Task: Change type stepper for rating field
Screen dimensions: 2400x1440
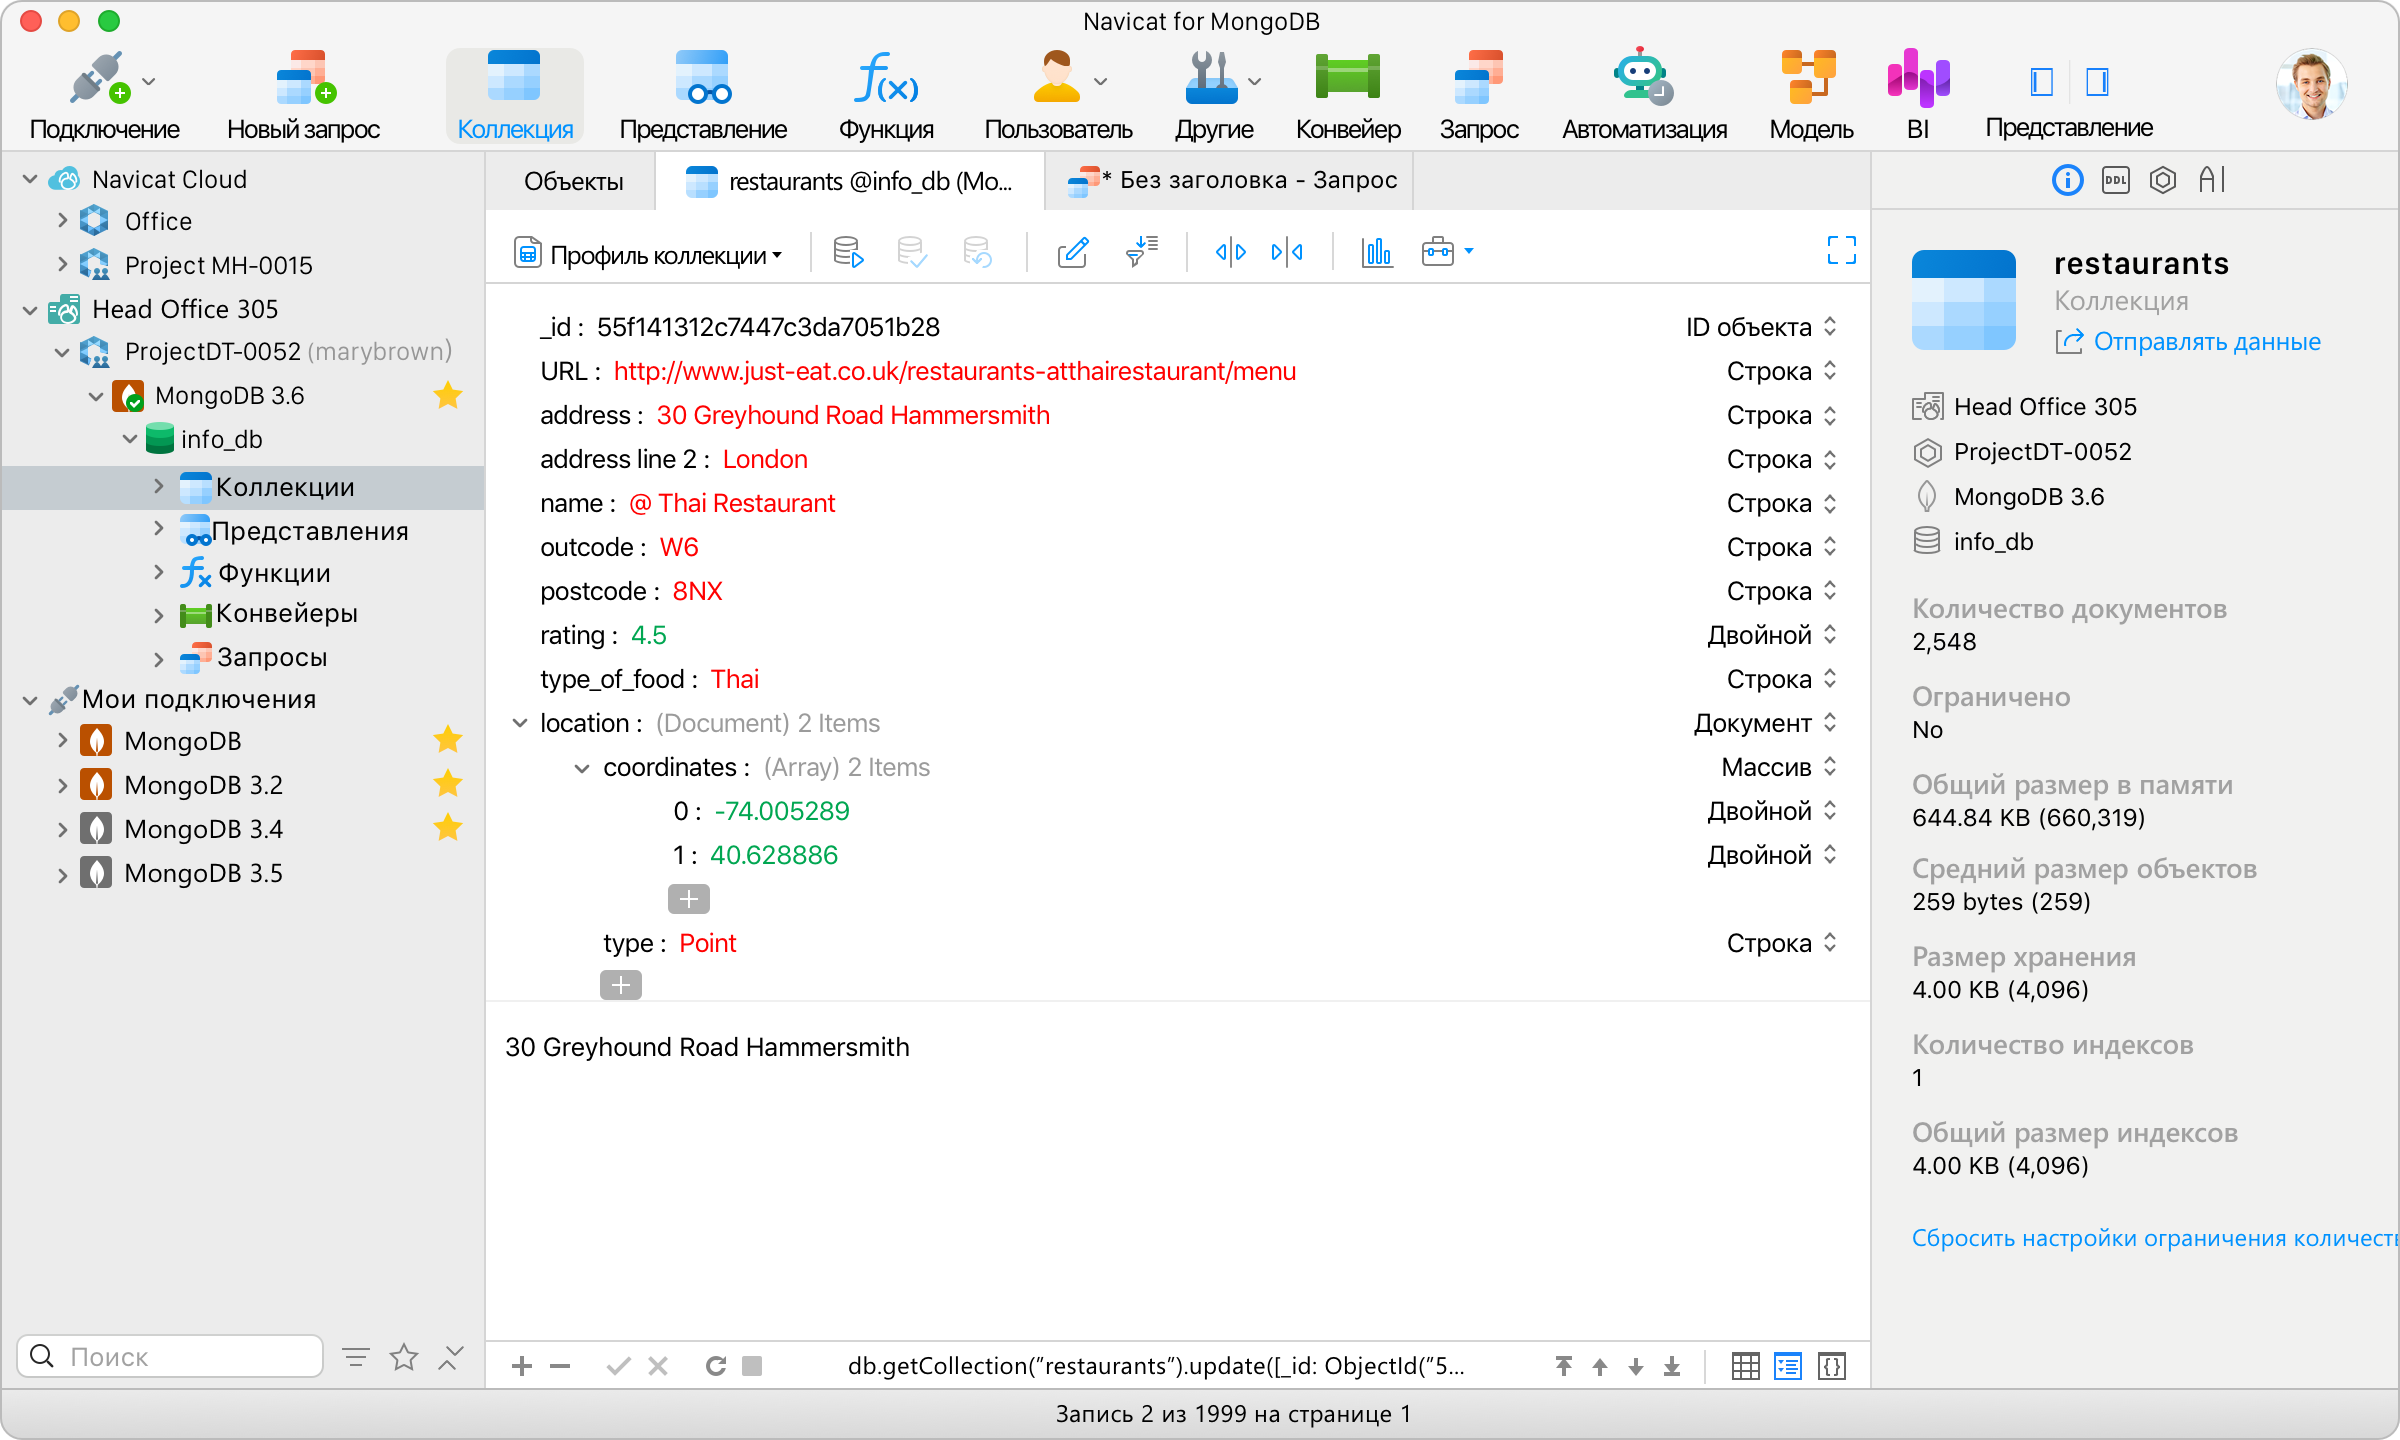Action: click(1830, 635)
